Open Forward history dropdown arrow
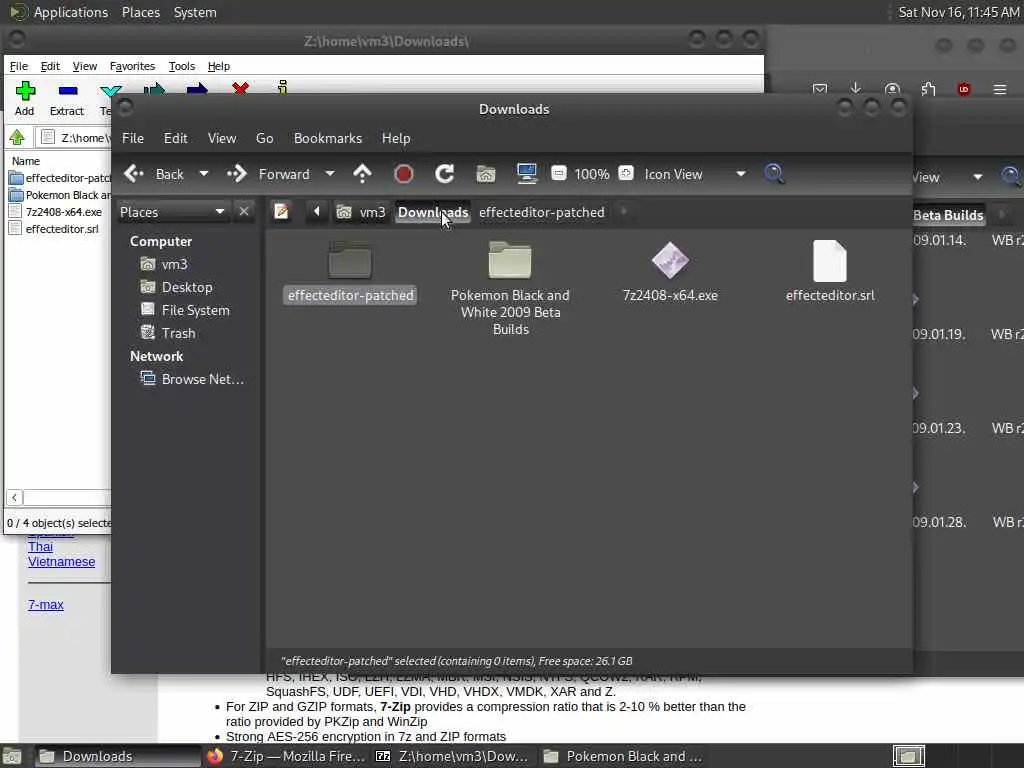1024x768 pixels. click(x=330, y=174)
